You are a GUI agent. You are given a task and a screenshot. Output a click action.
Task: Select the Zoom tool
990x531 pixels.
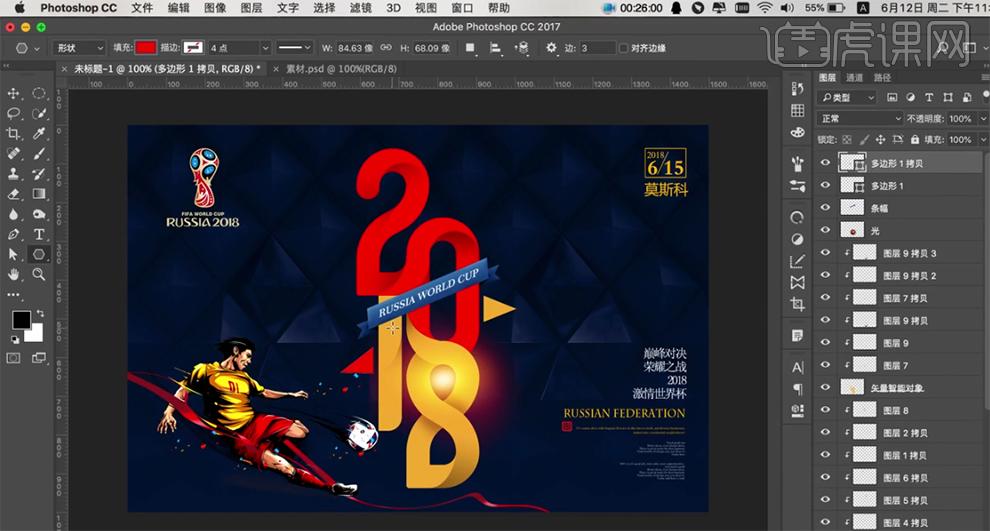[39, 274]
